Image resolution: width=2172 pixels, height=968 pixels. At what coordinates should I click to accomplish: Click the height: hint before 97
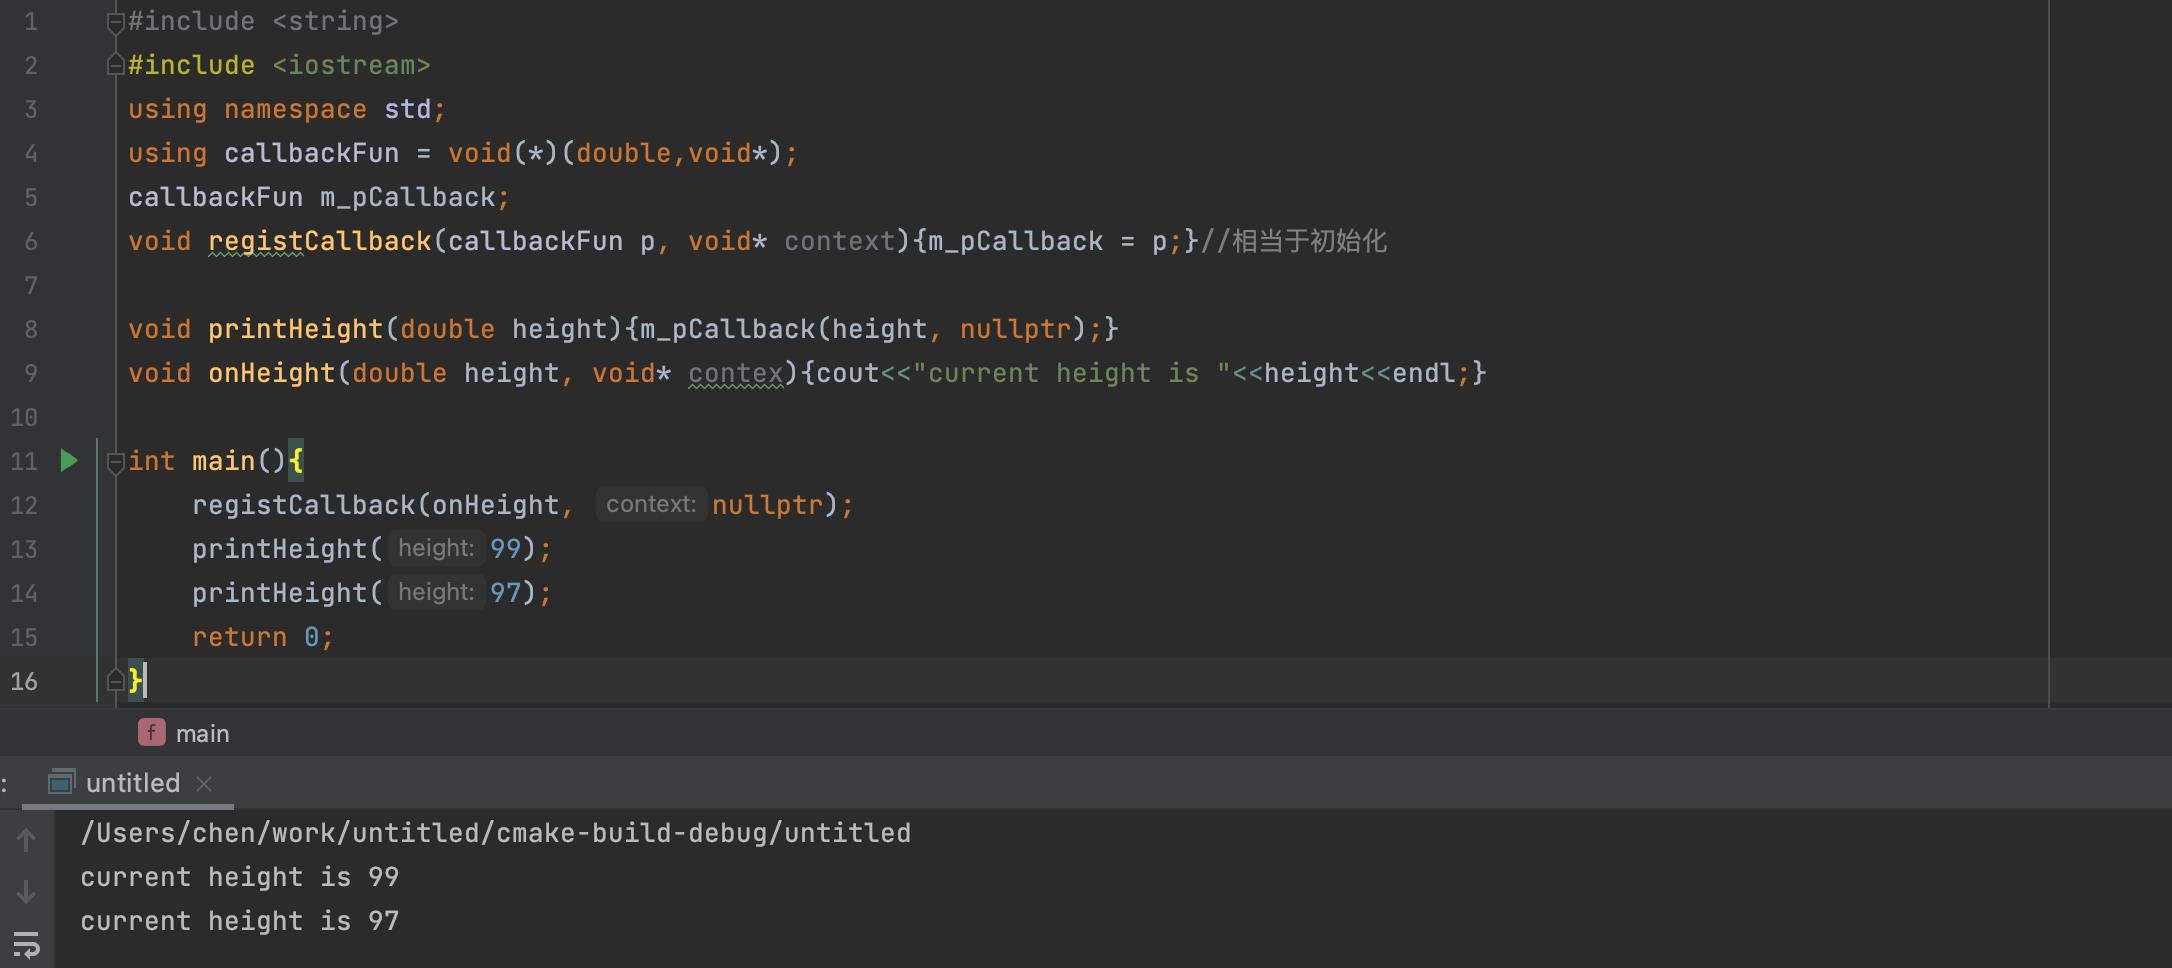coord(436,592)
